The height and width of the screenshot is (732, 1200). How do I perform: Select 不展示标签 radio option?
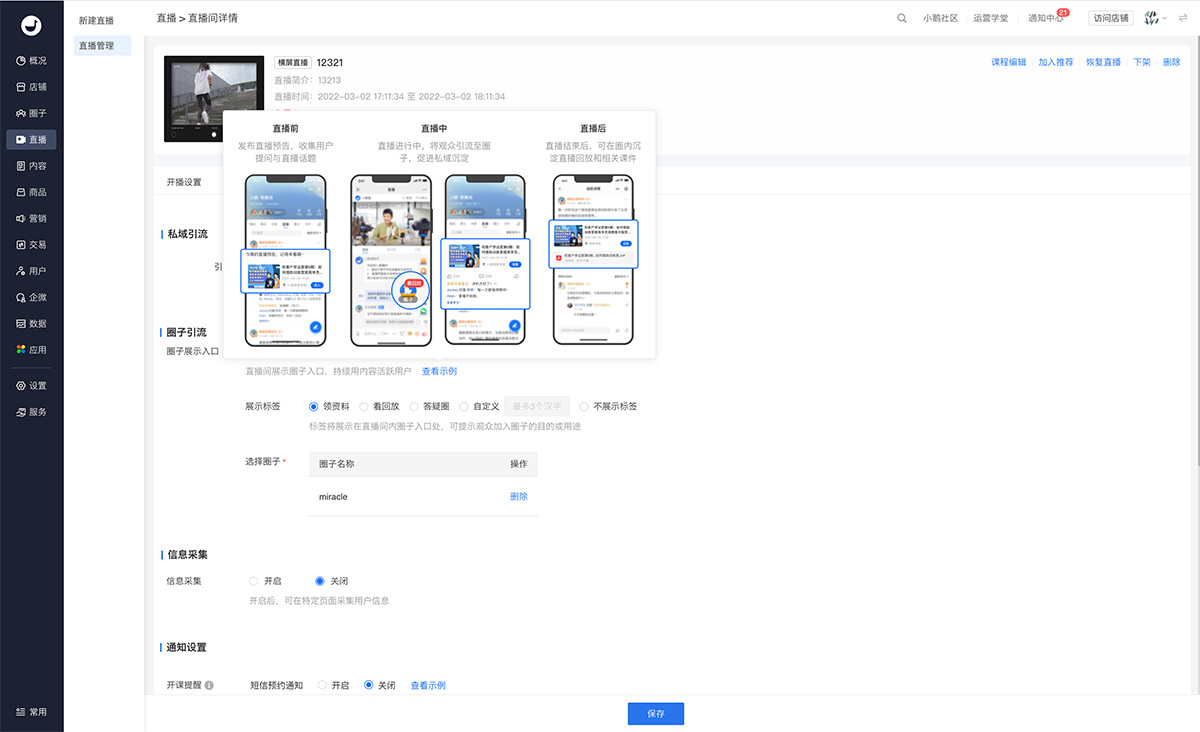(x=584, y=407)
